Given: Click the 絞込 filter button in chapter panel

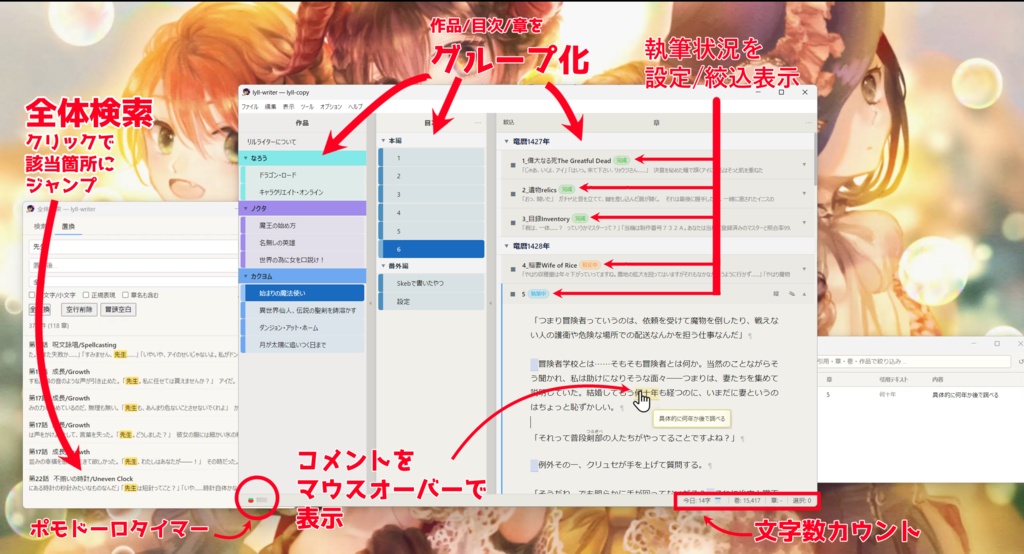Looking at the screenshot, I should (x=509, y=122).
